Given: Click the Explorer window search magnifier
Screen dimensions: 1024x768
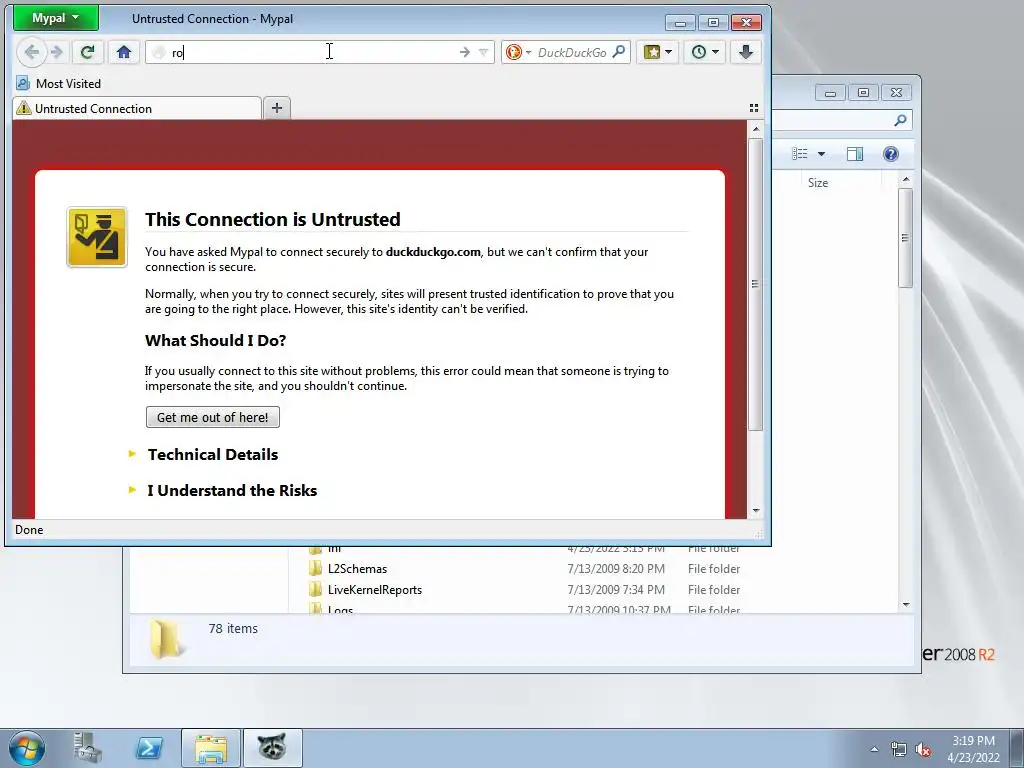Looking at the screenshot, I should point(900,120).
